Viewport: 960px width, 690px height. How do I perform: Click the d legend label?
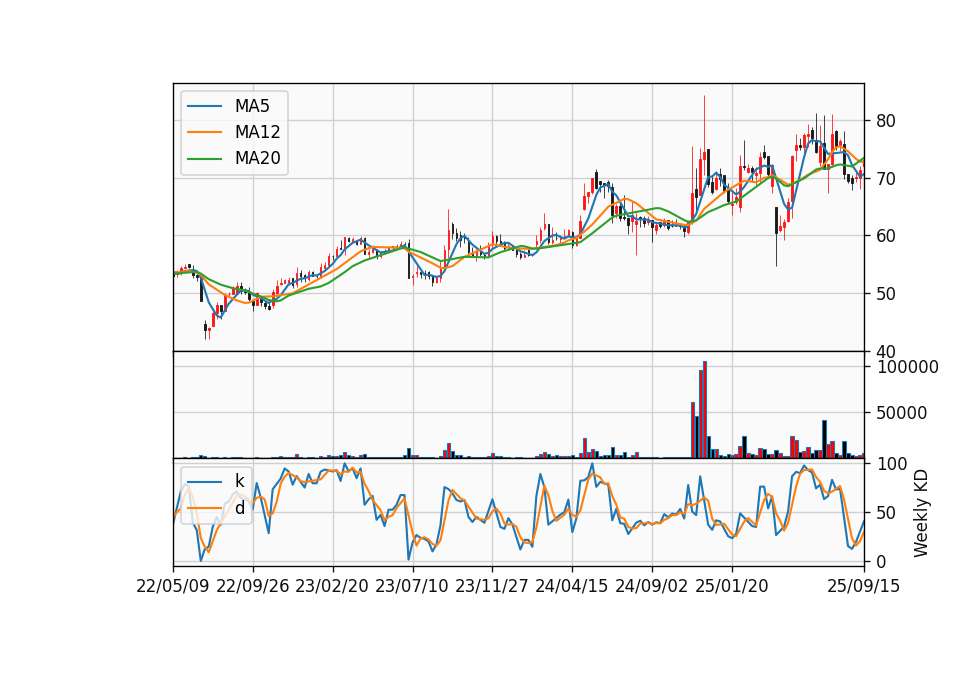pos(240,508)
